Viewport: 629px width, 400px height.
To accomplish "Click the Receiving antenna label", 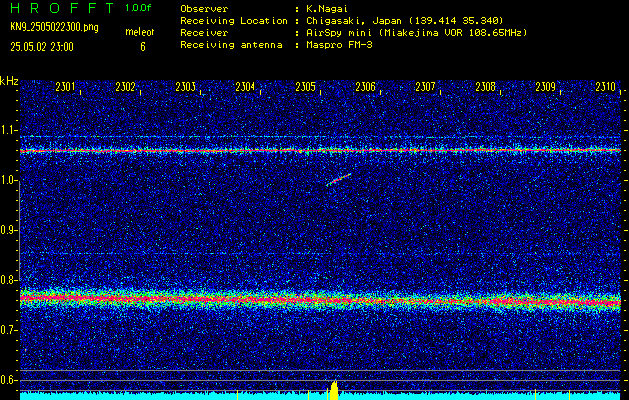I will pos(231,45).
